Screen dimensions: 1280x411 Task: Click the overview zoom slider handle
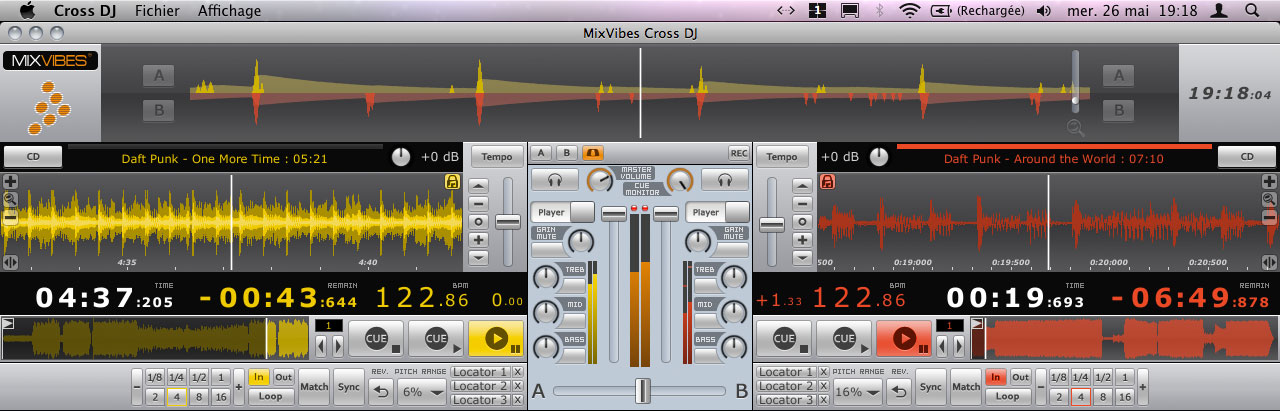coord(1076,101)
